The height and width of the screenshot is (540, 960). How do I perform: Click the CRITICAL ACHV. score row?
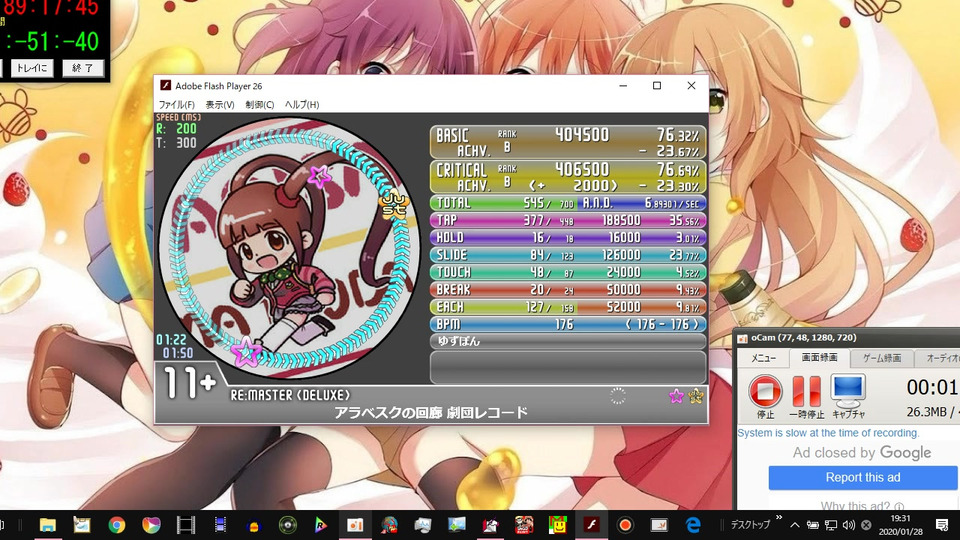568,177
